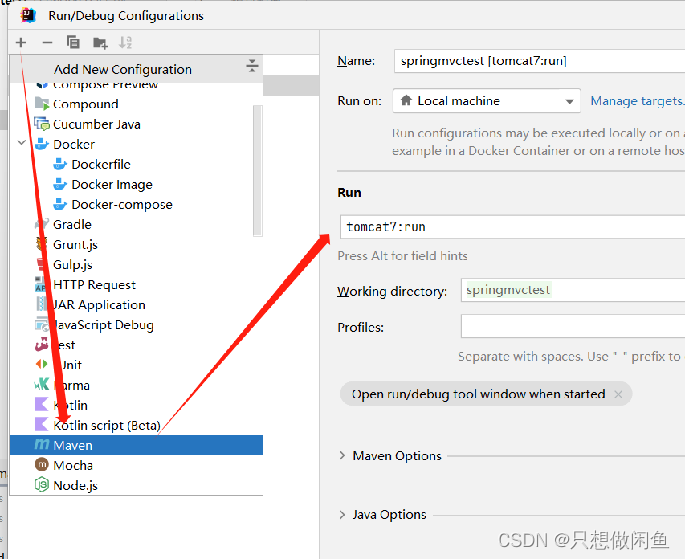Click the collapse icon beside Add New Configuration
Screen dimensions: 685x560
[252, 66]
